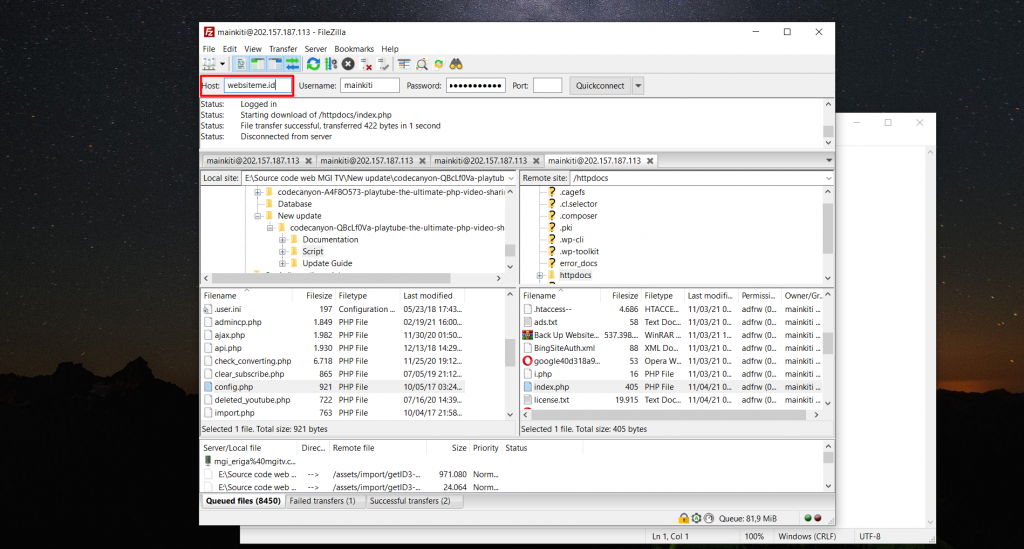
Task: Select the google40d318a9 Opera file
Action: (x=566, y=361)
